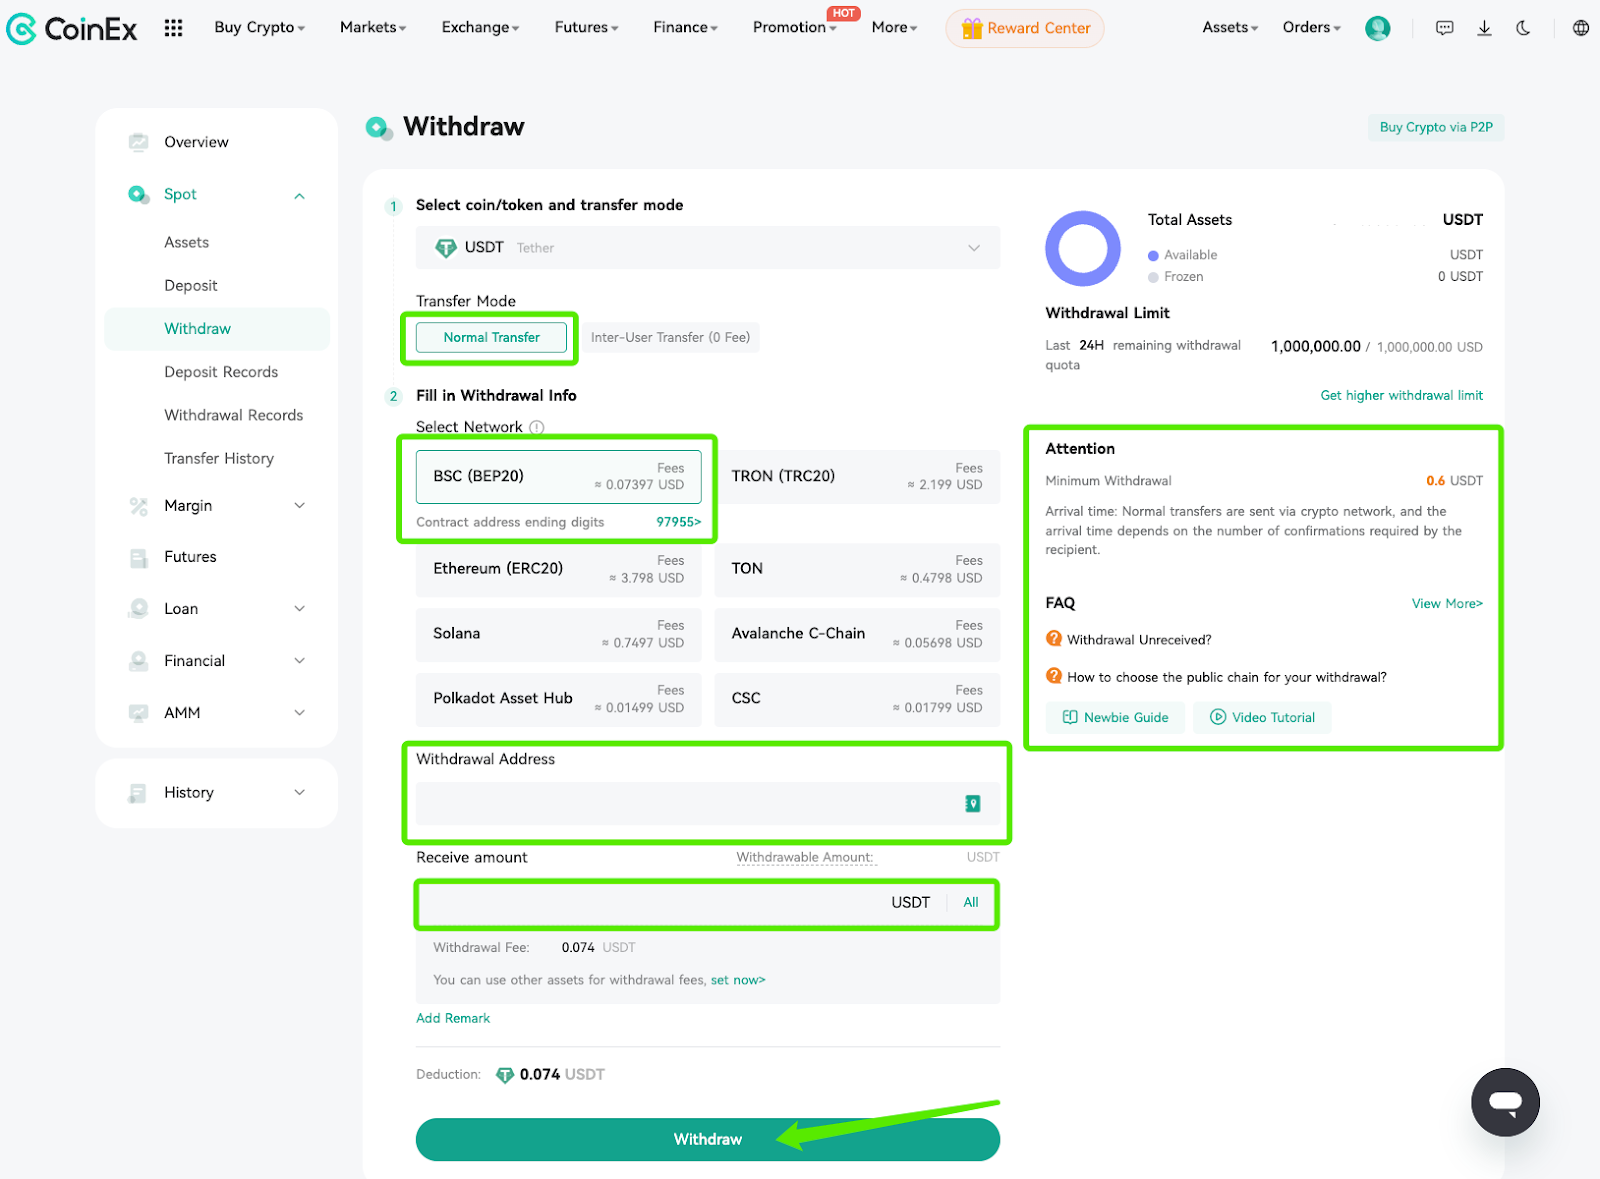1600x1179 pixels.
Task: Choose TRON (TRC20) network
Action: coord(857,476)
